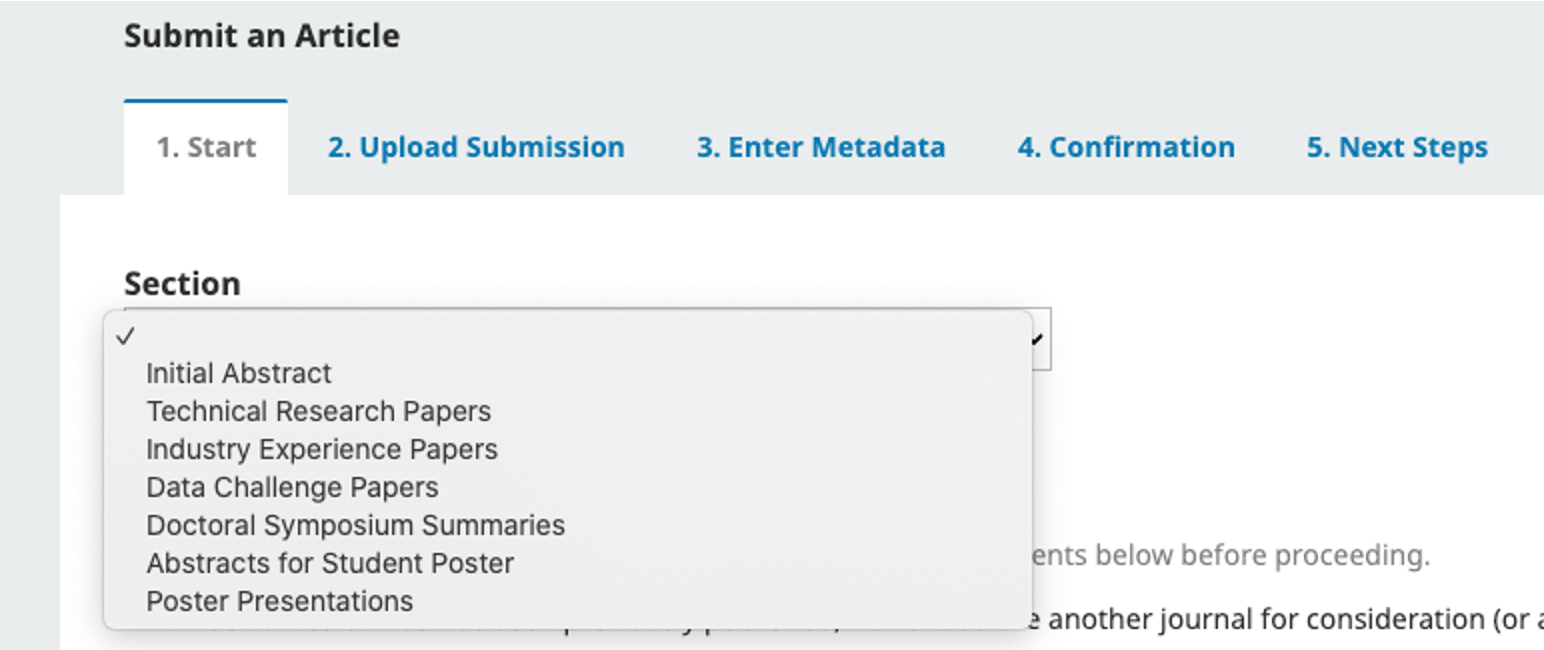Choose Doctoral Symposium Summaries option
Viewport: 1544px width, 650px height.
coord(355,525)
